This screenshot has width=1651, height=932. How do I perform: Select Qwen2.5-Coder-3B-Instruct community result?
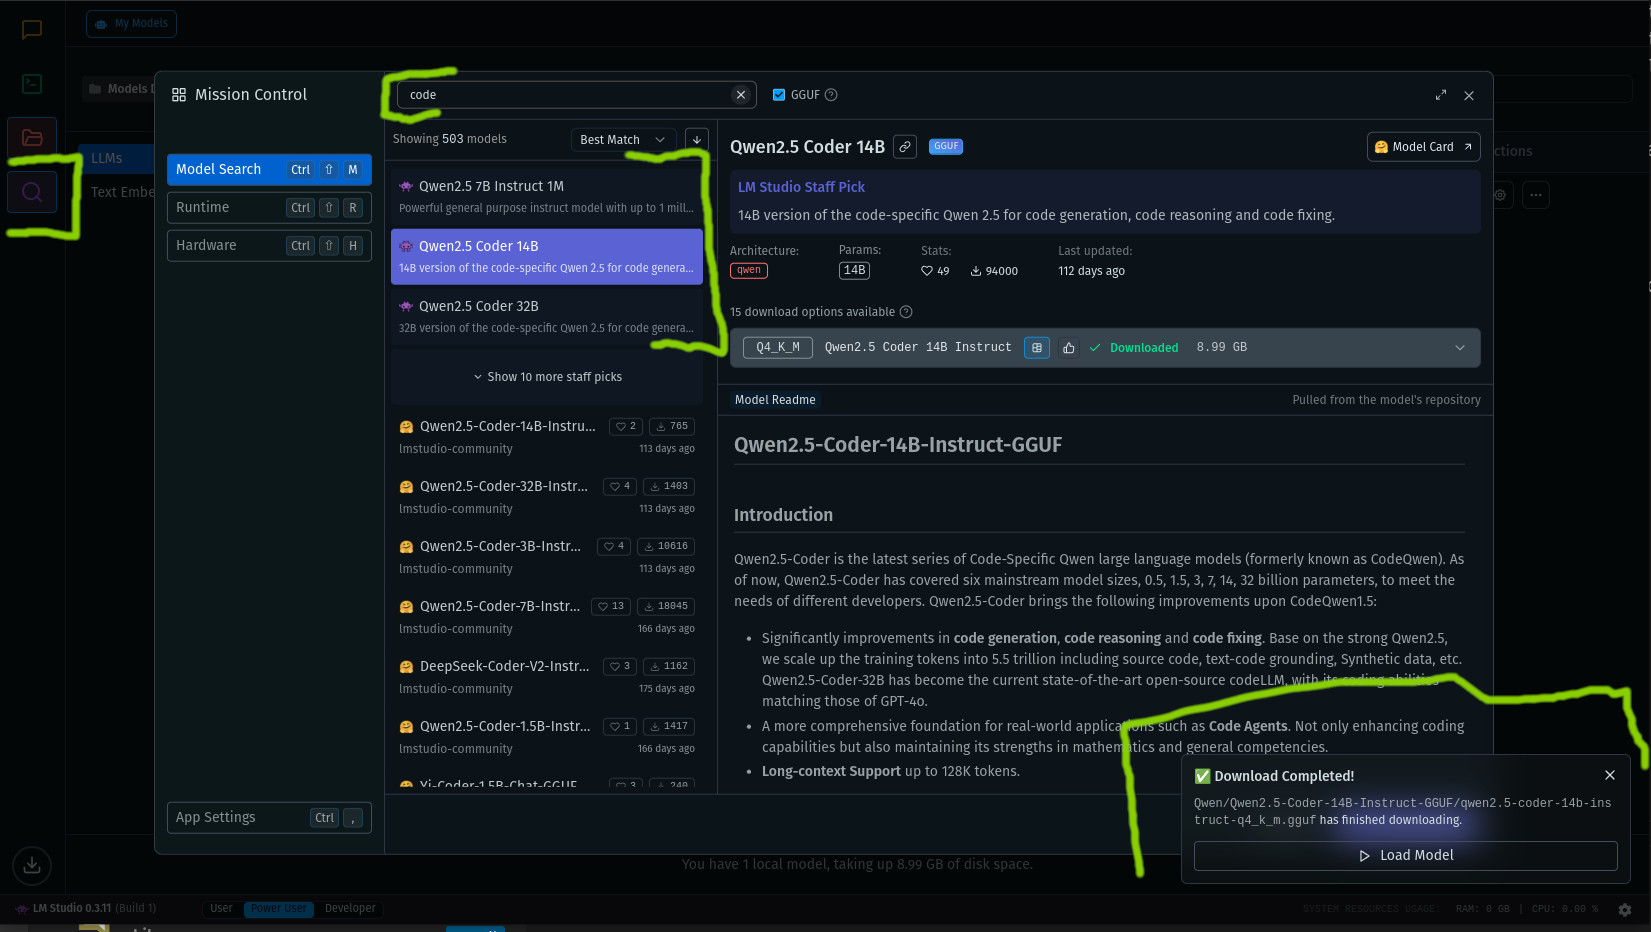[x=547, y=557]
